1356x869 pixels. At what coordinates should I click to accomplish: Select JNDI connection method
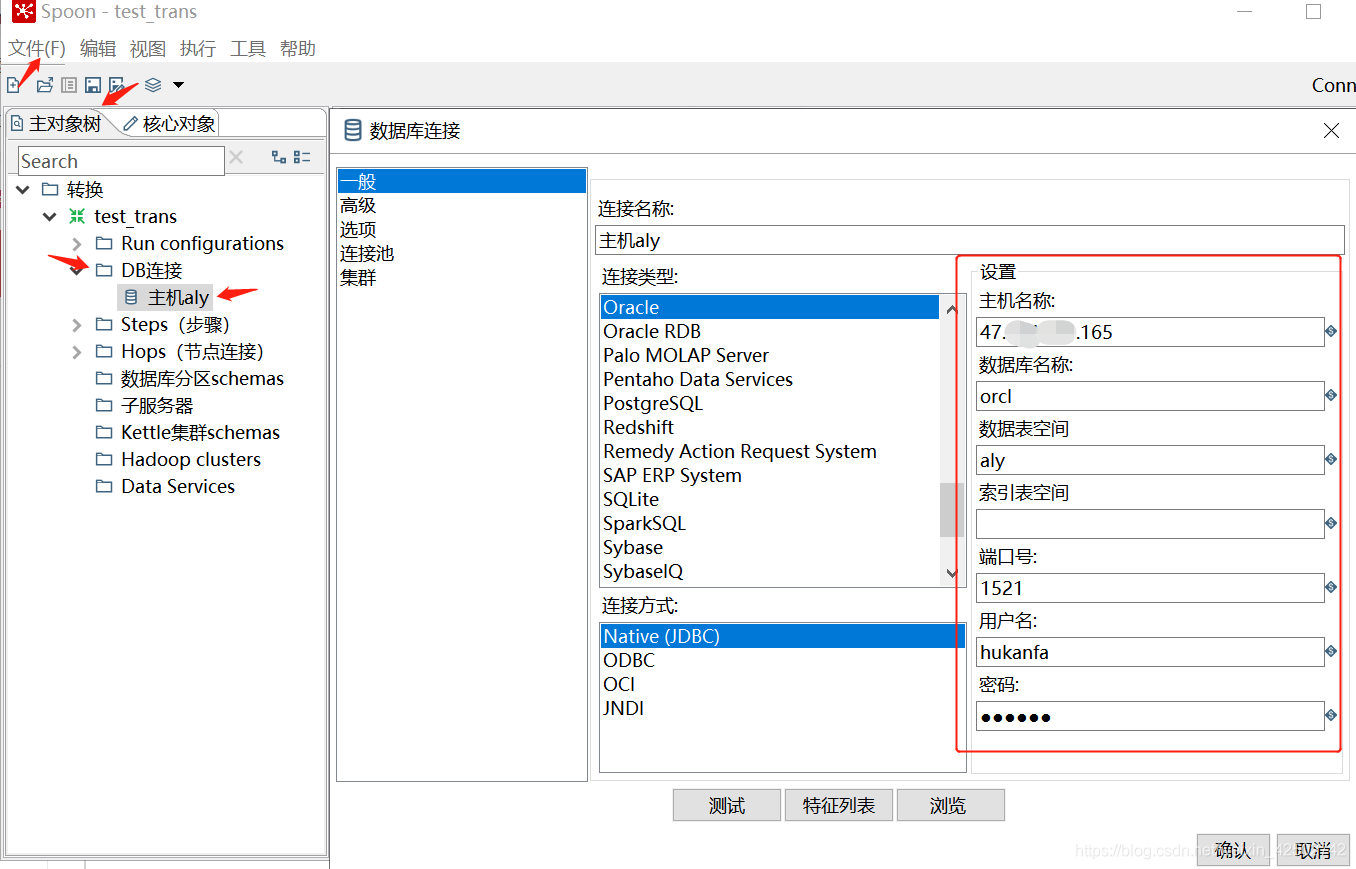coord(624,708)
